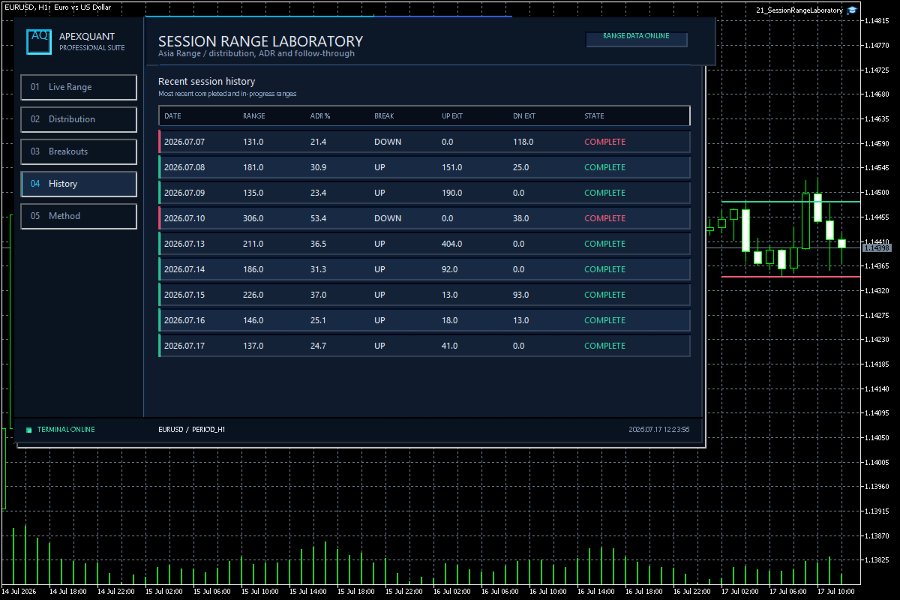Click the 1.14500 price scale label
The width and height of the screenshot is (900, 600).
point(876,192)
